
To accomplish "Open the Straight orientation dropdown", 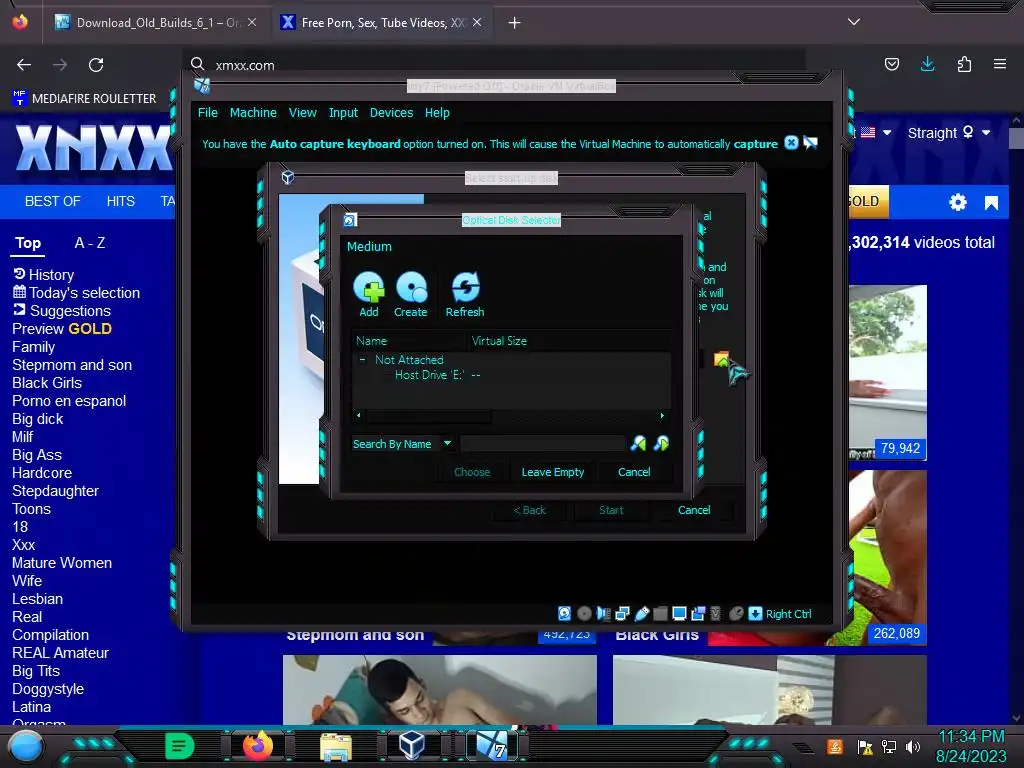I will [949, 133].
